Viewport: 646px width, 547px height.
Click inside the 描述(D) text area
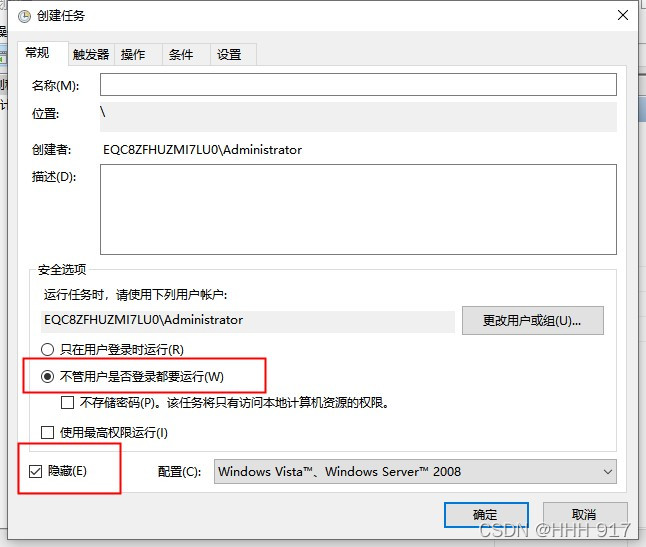tap(358, 209)
